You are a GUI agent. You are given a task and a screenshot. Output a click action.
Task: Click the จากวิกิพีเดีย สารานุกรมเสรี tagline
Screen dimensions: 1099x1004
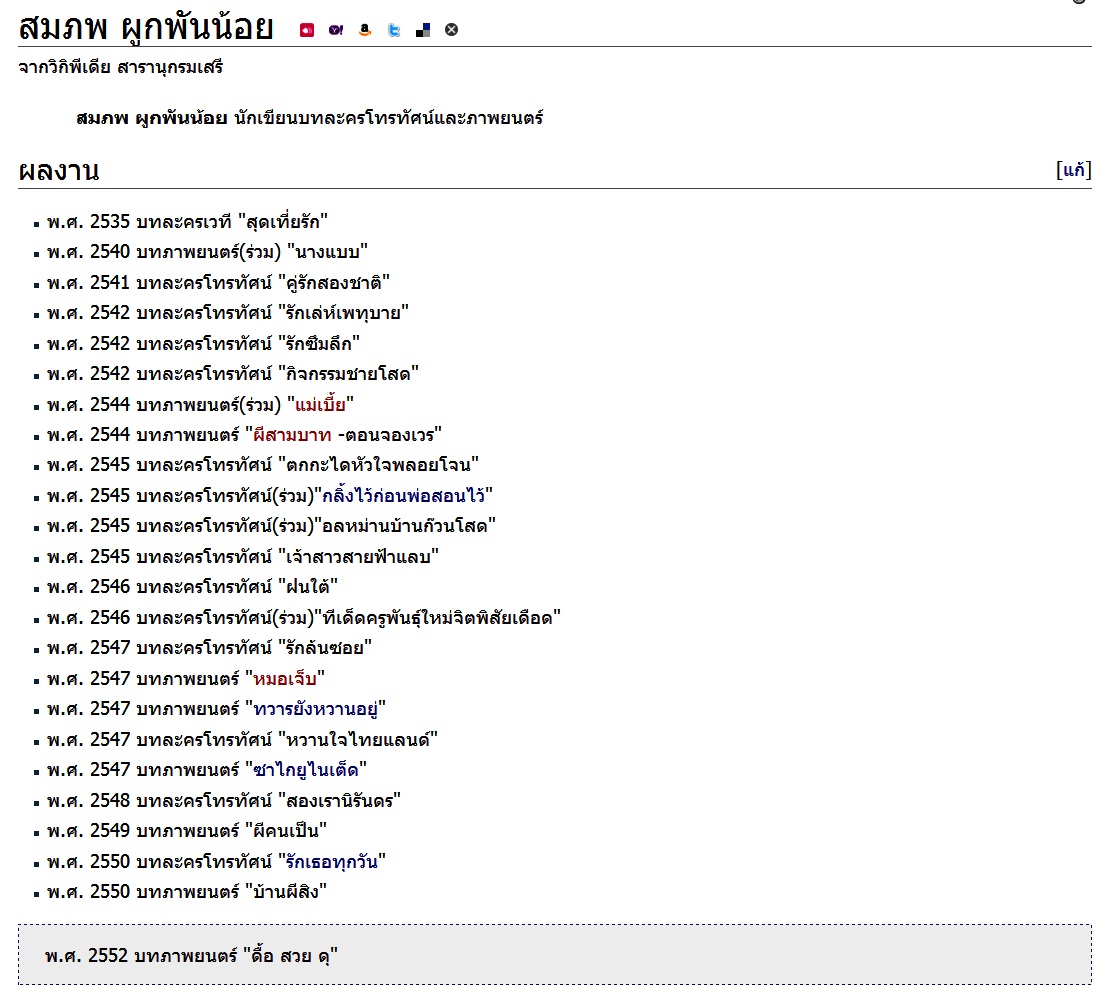click(121, 67)
